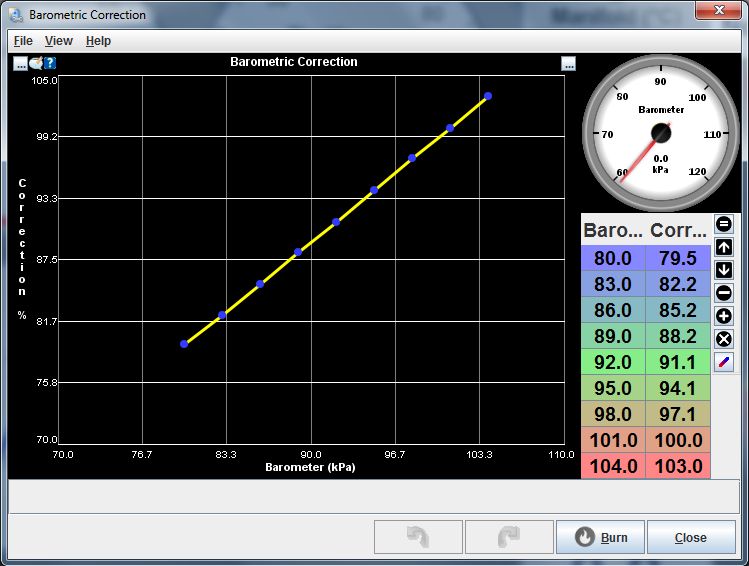Select barometer cell 80.0
Viewport: 749px width, 566px height.
click(x=613, y=258)
